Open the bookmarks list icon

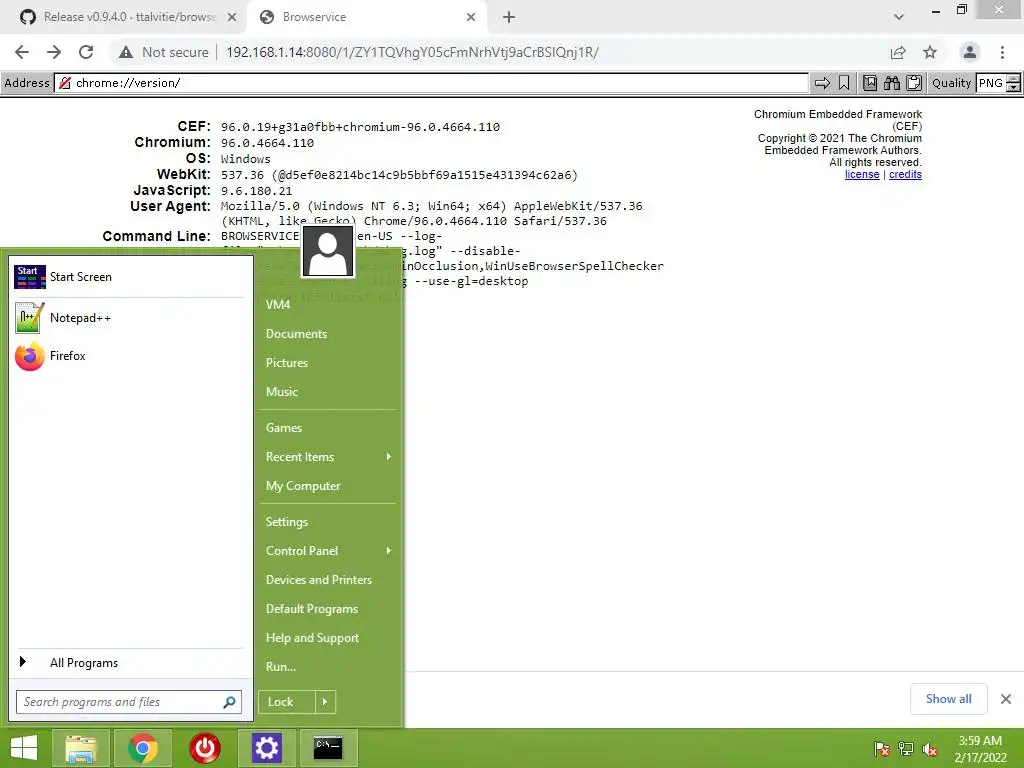click(x=870, y=83)
